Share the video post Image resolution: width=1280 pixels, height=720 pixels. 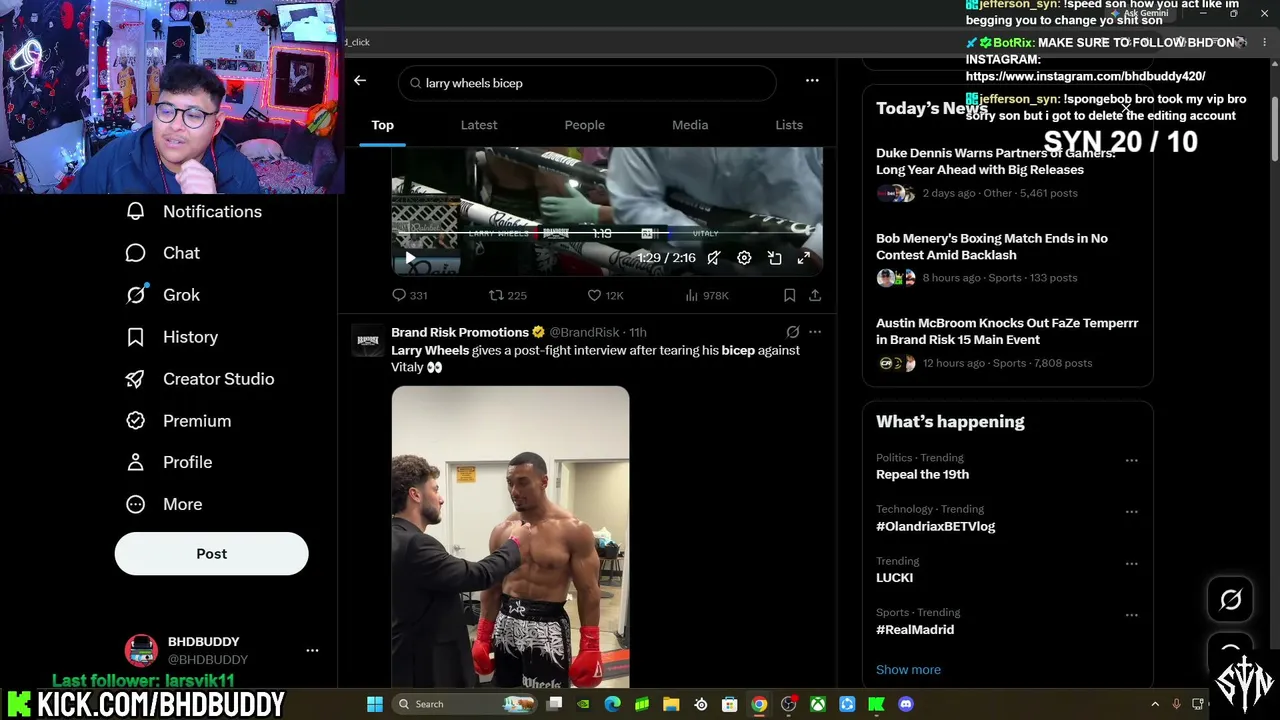pyautogui.click(x=815, y=295)
